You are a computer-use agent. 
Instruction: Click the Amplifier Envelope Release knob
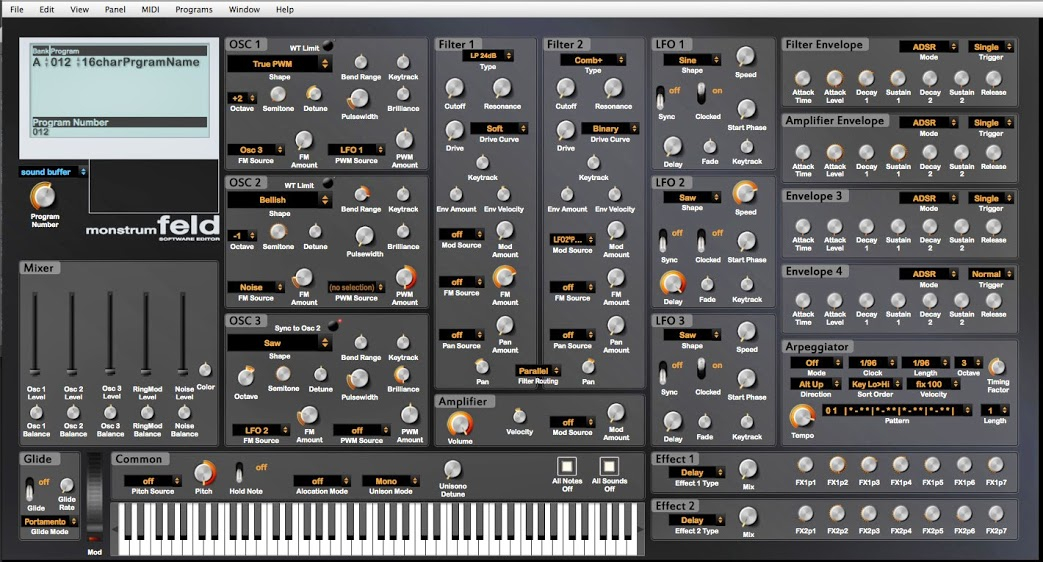point(993,152)
